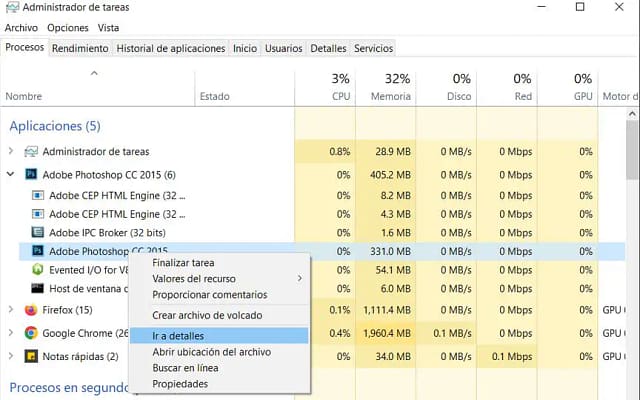Switch to the Usuarios tab
The height and width of the screenshot is (400, 640).
coord(284,48)
